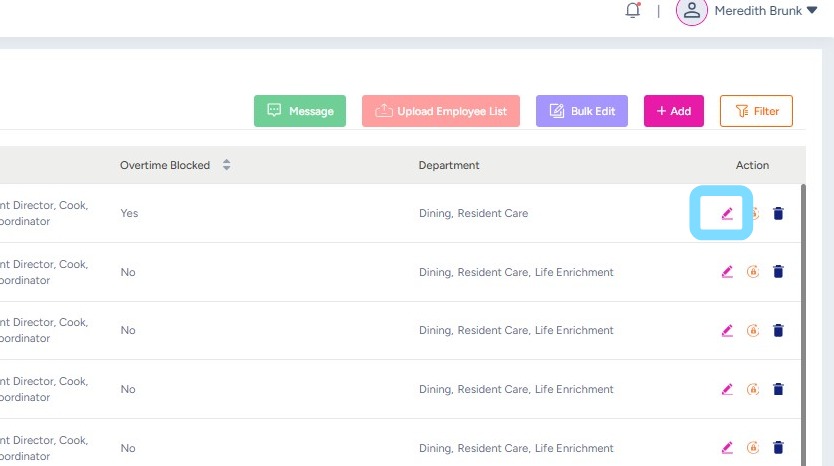Click Upload Employee List button
The width and height of the screenshot is (834, 466).
(441, 111)
